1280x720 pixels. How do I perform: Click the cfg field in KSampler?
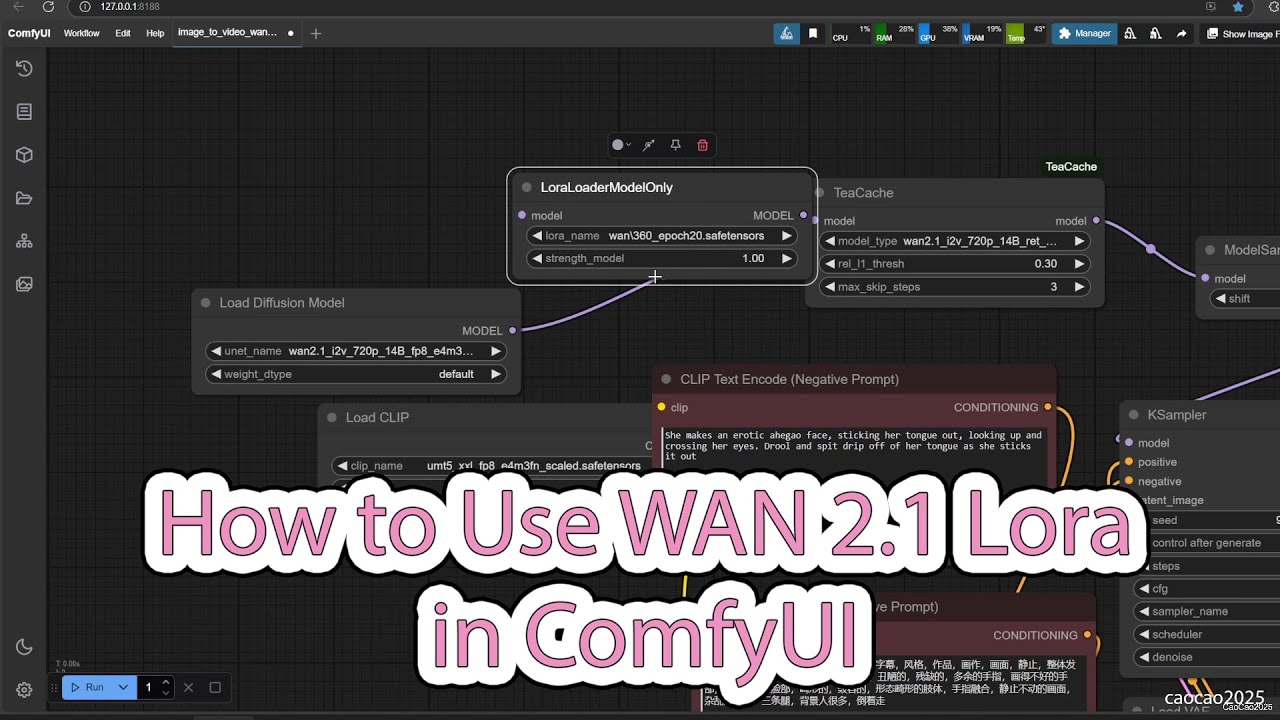click(x=1208, y=589)
